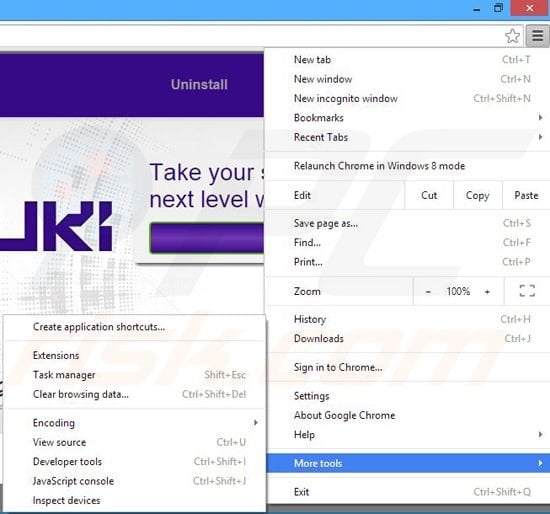Expand the More tools submenu
This screenshot has height=514, width=550.
408,463
